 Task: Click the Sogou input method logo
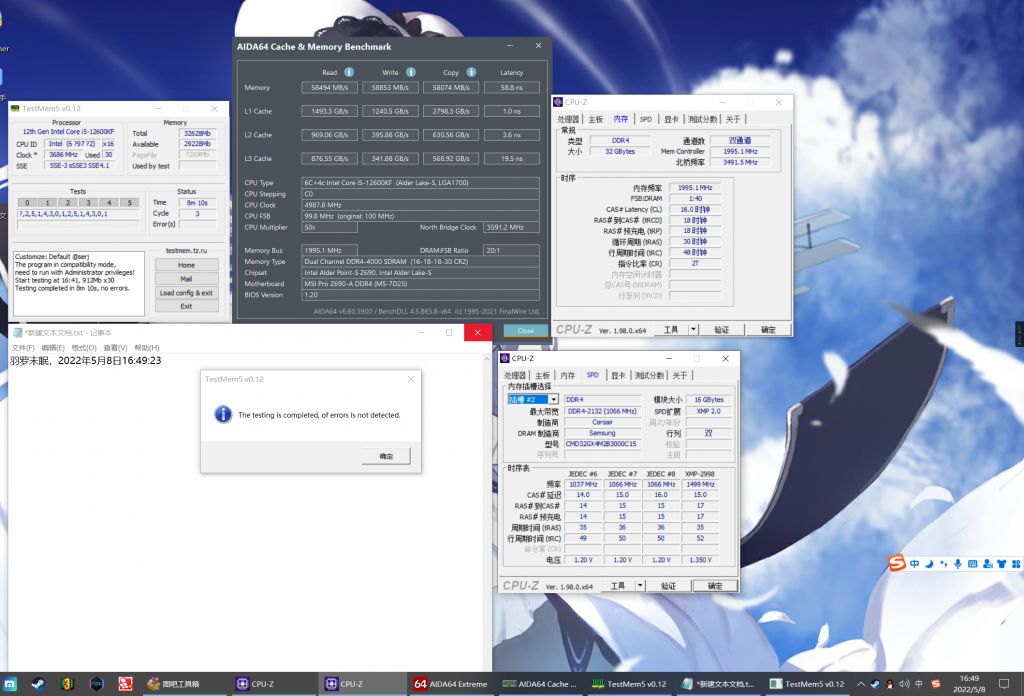898,565
